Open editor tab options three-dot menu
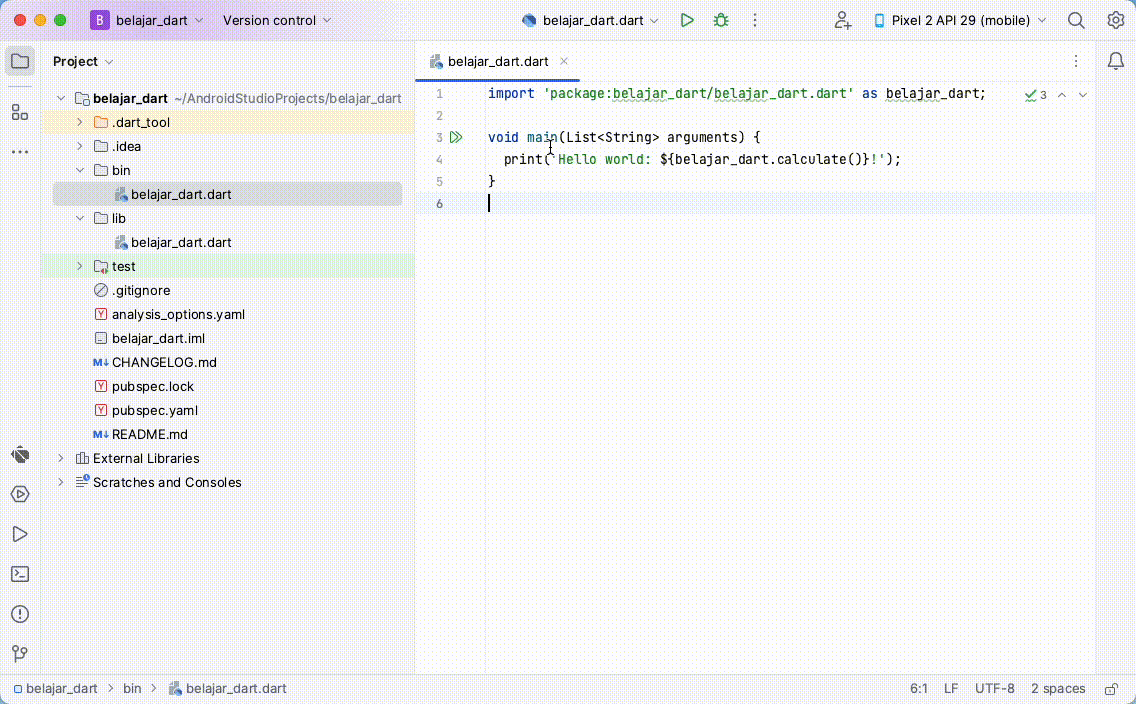The image size is (1136, 704). [1076, 62]
